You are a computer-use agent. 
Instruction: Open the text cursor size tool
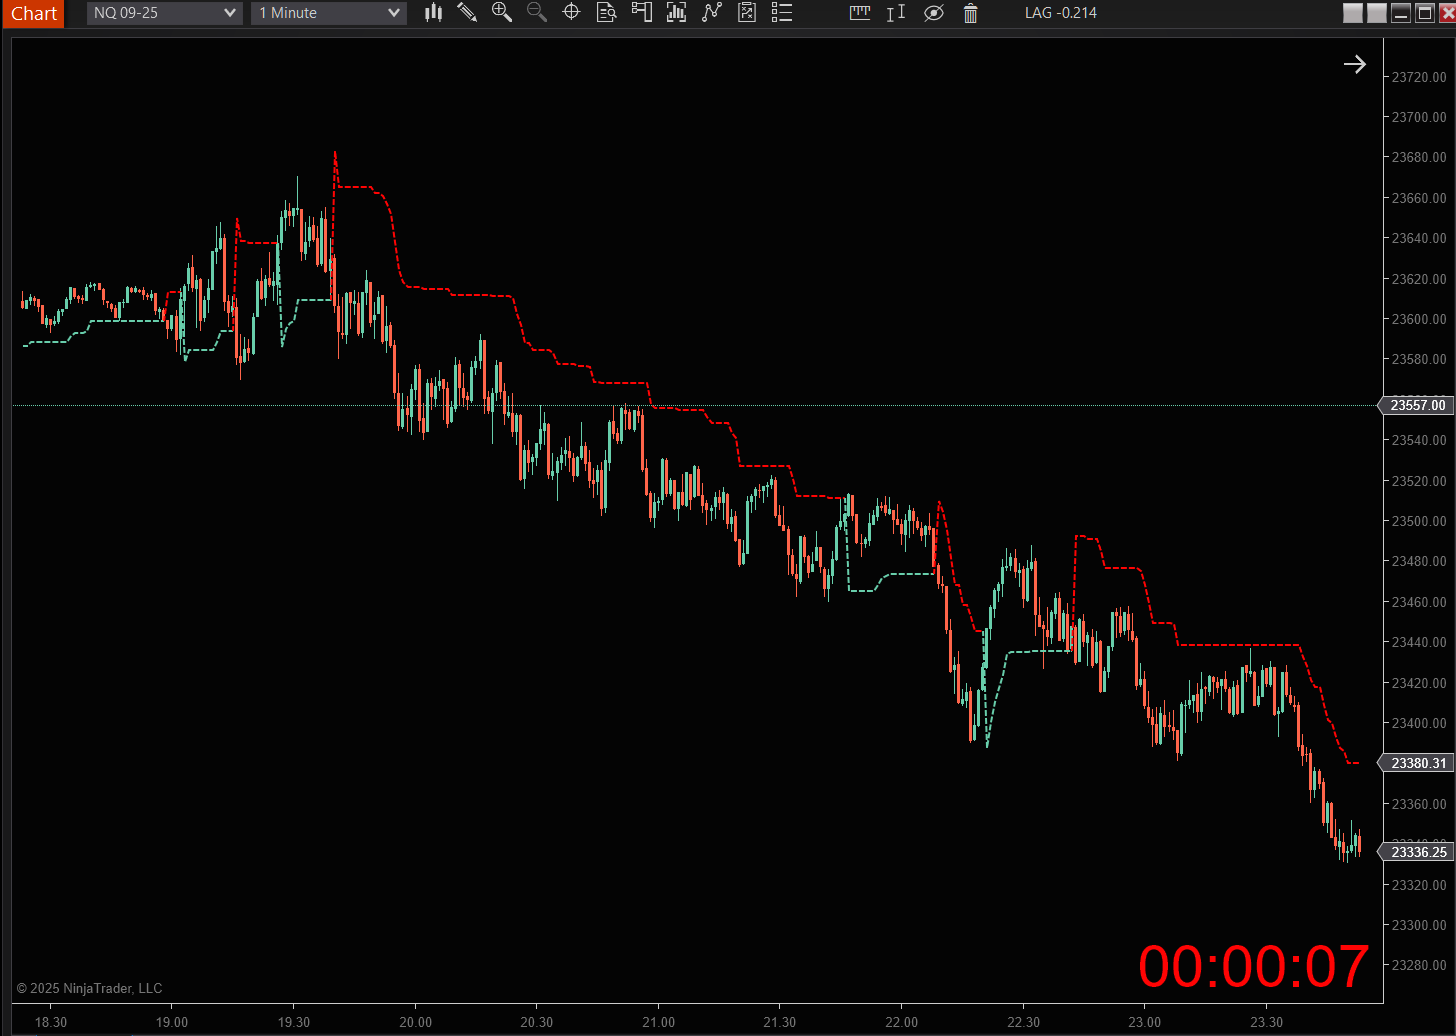click(896, 13)
